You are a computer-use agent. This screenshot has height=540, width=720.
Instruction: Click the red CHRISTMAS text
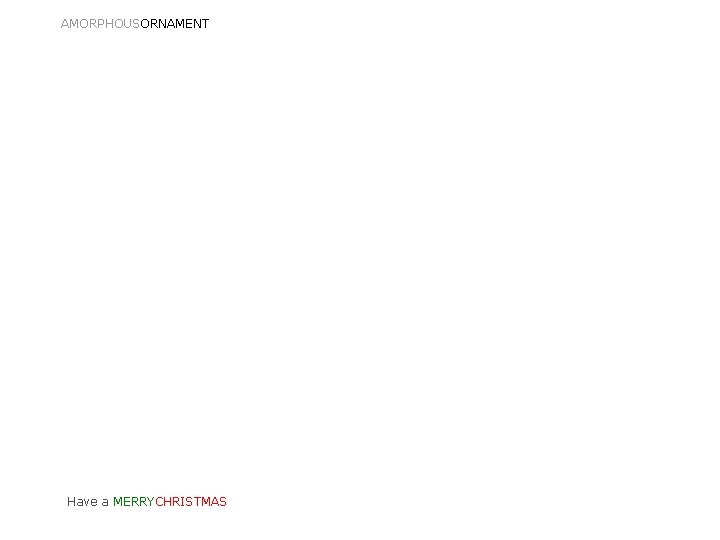click(x=191, y=501)
